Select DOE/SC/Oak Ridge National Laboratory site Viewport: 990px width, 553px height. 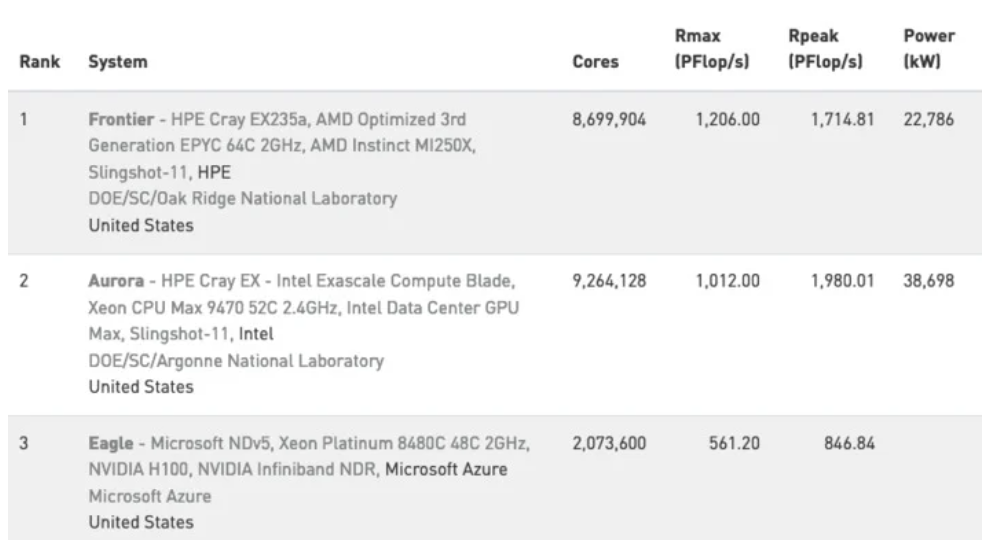[242, 198]
